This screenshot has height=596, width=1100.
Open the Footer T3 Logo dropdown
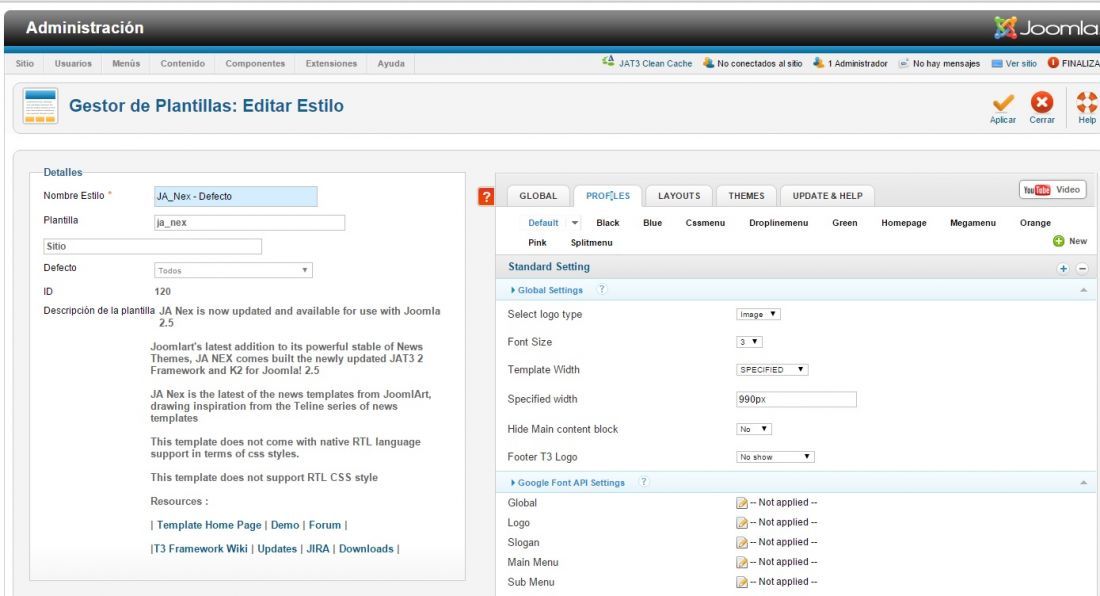click(x=775, y=456)
